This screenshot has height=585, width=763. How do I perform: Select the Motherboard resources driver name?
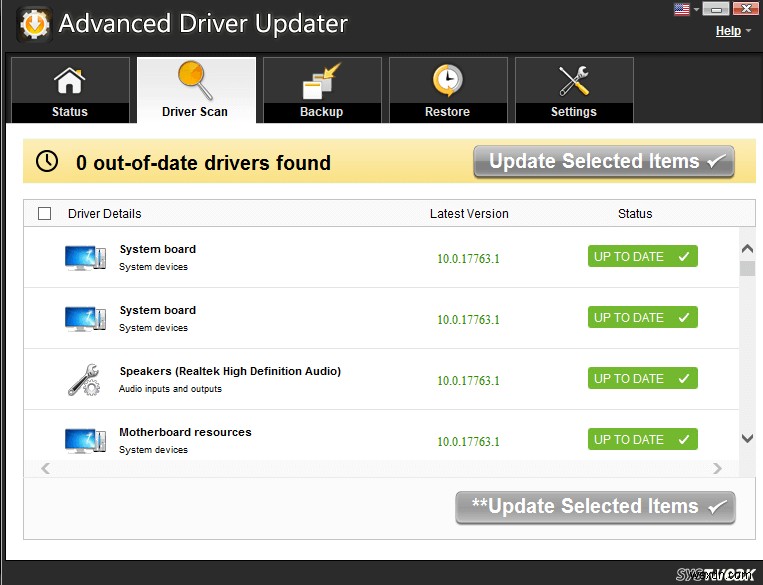pos(185,432)
